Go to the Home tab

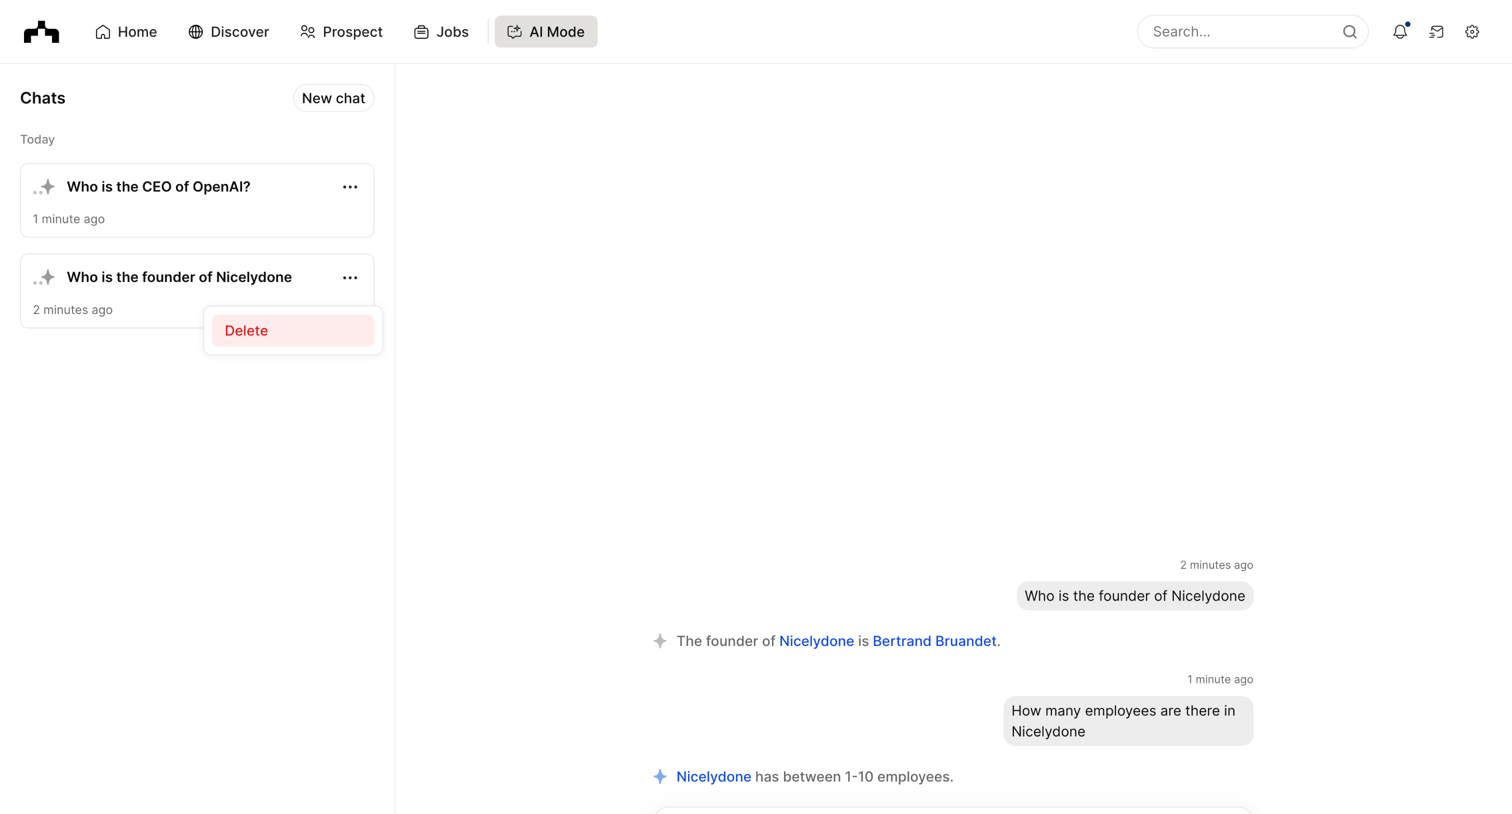126,32
